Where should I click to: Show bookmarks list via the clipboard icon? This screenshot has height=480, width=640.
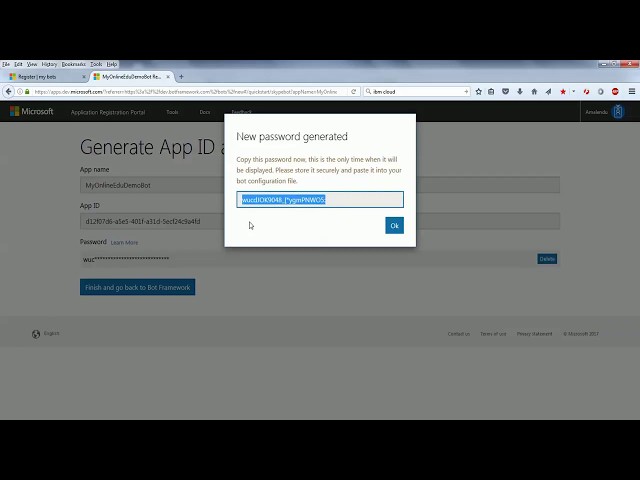(x=491, y=91)
